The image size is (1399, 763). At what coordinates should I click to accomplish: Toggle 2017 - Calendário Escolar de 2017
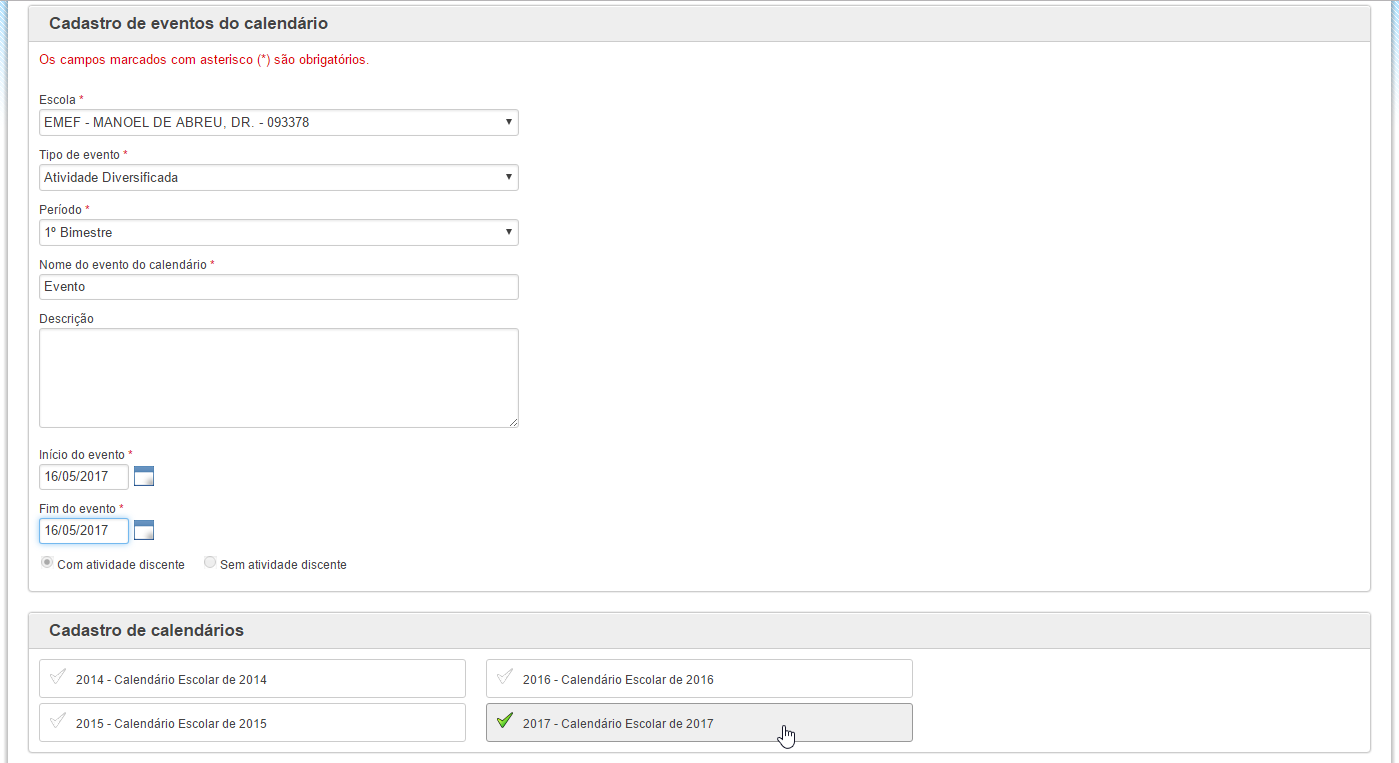(x=699, y=723)
